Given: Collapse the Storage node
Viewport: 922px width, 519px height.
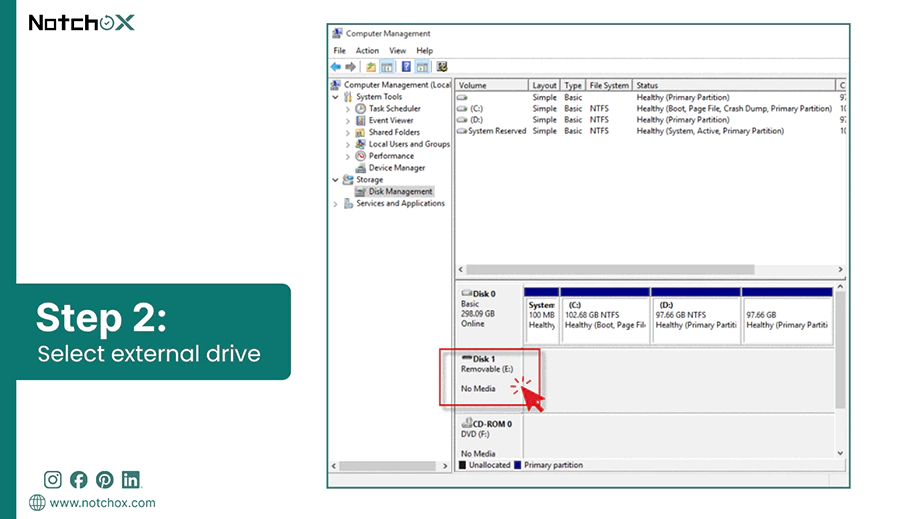Looking at the screenshot, I should point(335,180).
